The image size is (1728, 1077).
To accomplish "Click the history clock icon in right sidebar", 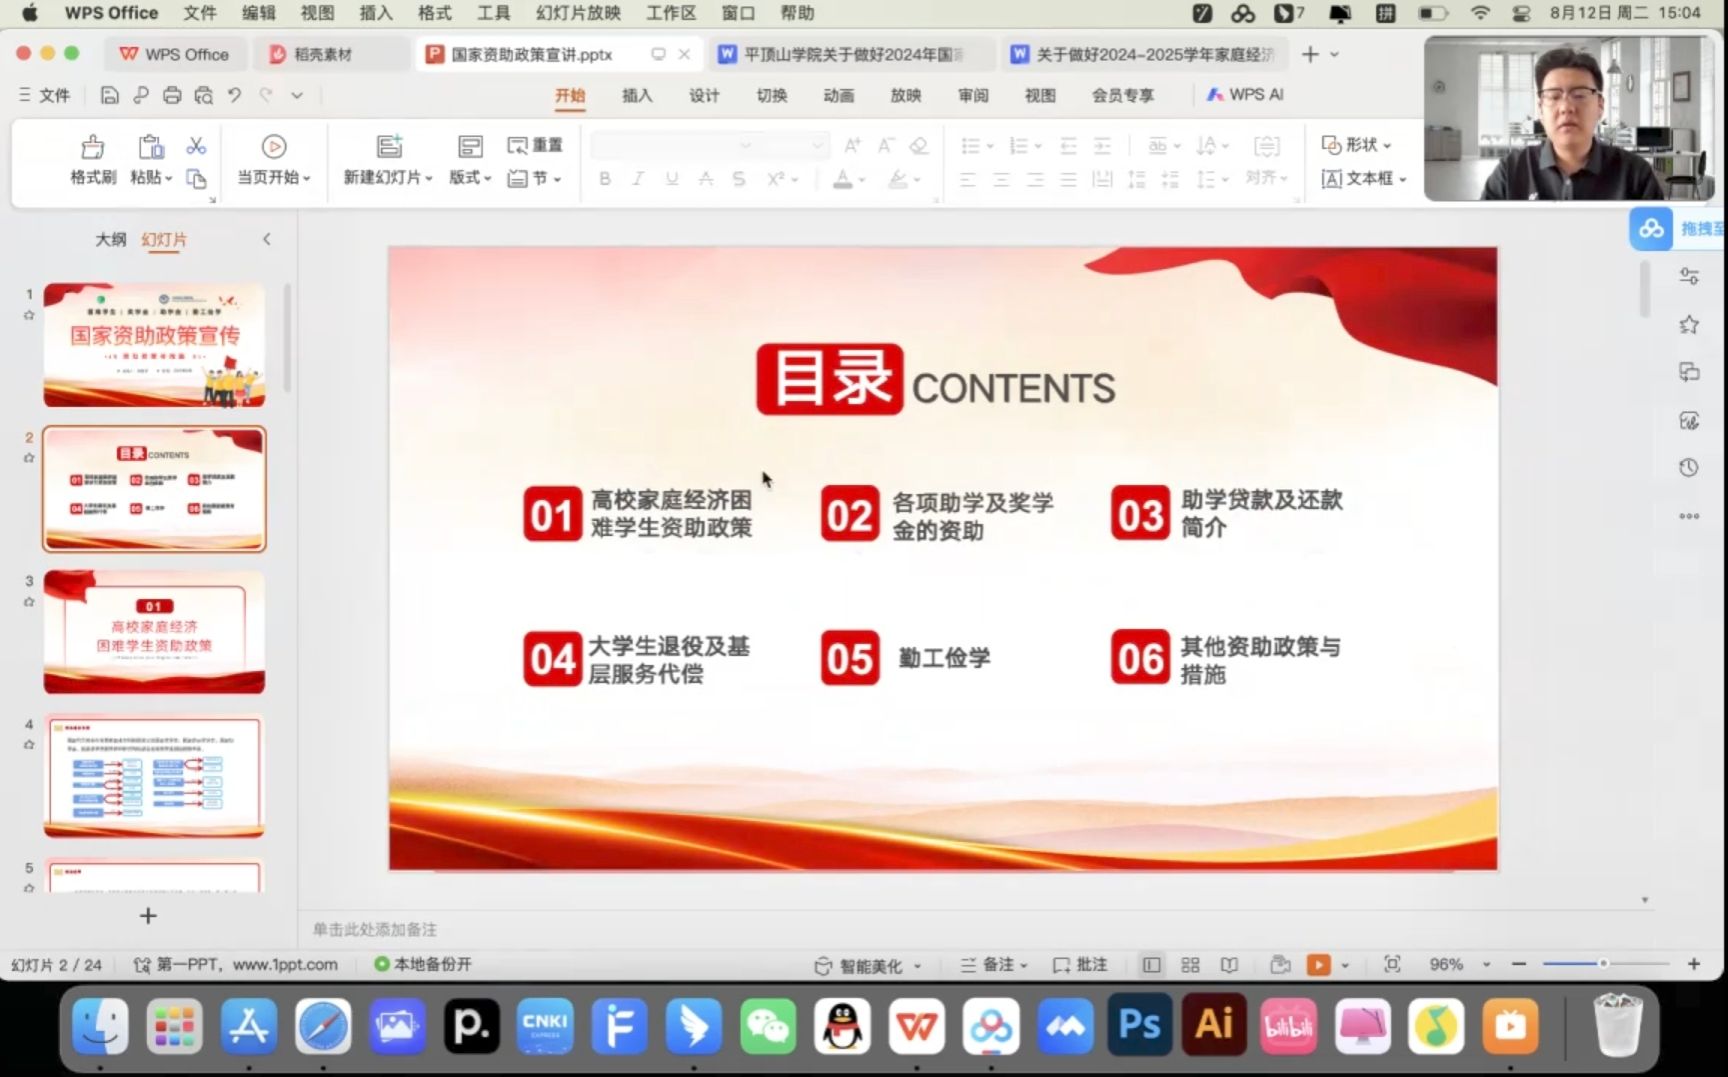I will pyautogui.click(x=1689, y=468).
